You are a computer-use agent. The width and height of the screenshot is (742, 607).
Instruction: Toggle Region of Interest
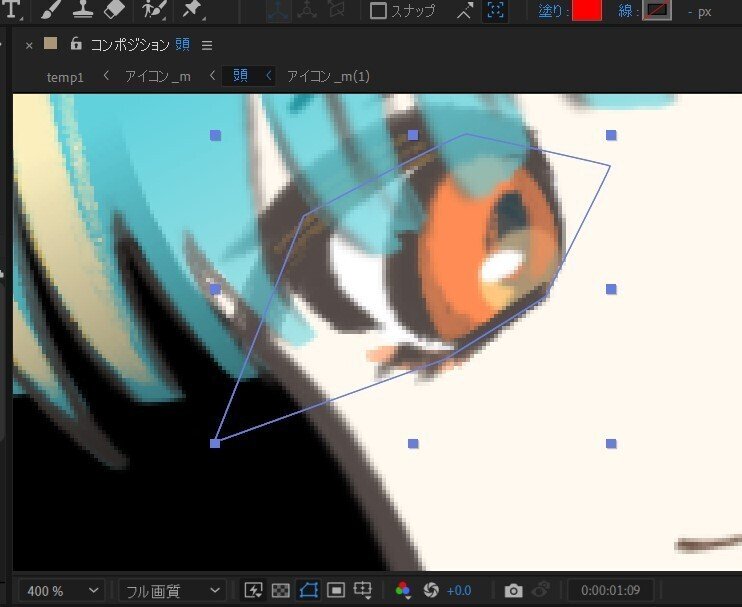tap(336, 590)
